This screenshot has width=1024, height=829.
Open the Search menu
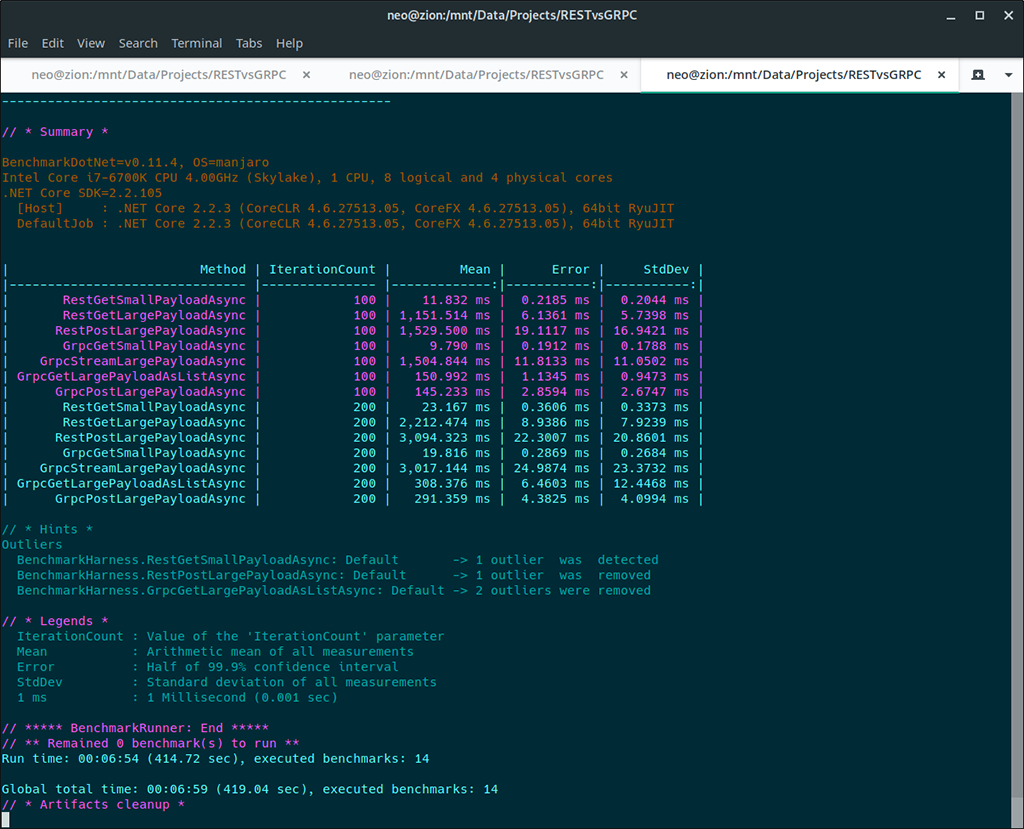[x=138, y=43]
